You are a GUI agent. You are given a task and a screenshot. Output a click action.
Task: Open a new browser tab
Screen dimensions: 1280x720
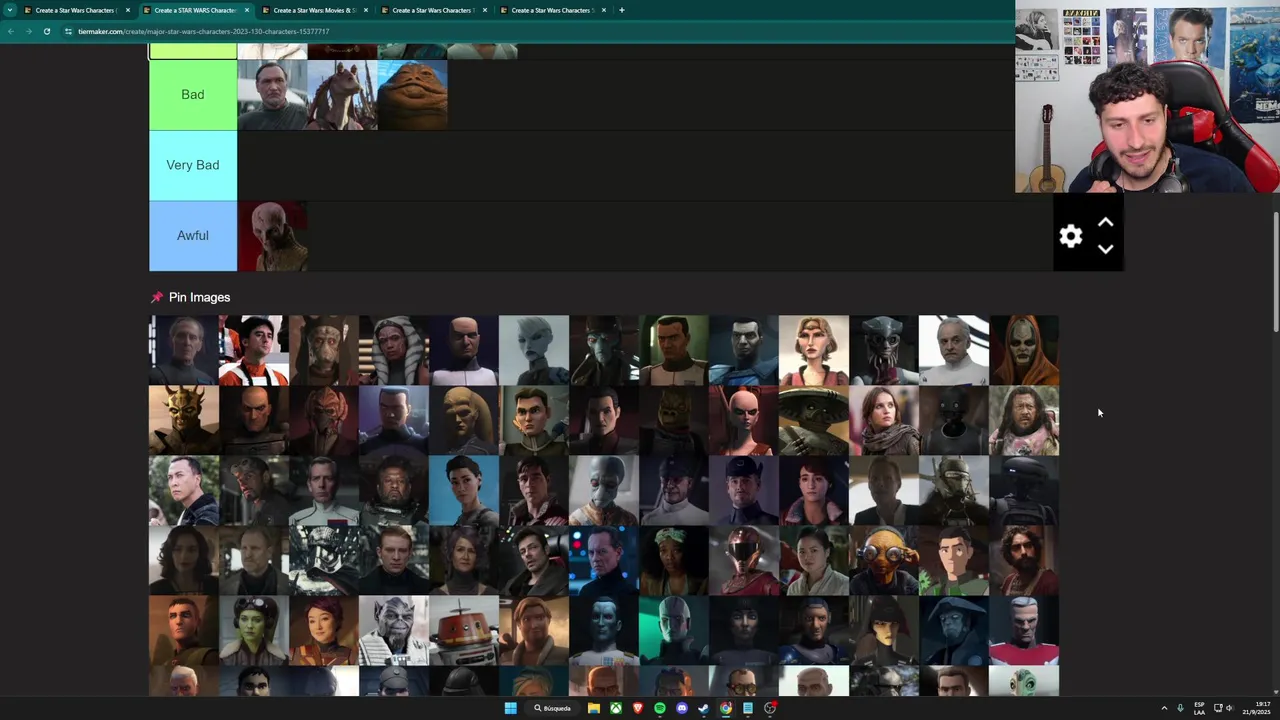pos(621,10)
